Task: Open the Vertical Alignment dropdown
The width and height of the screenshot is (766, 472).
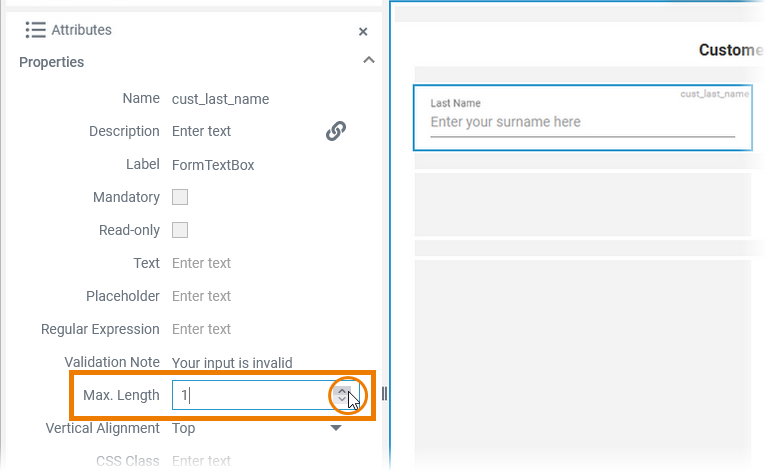Action: click(x=336, y=428)
